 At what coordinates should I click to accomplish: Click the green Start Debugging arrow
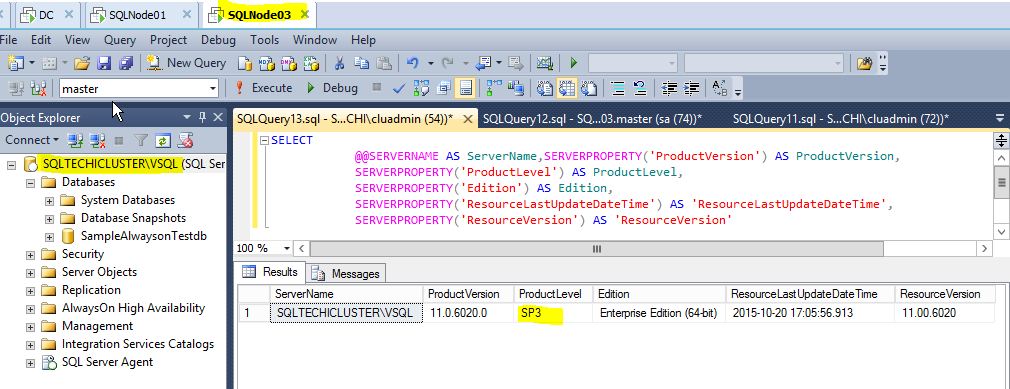[573, 63]
